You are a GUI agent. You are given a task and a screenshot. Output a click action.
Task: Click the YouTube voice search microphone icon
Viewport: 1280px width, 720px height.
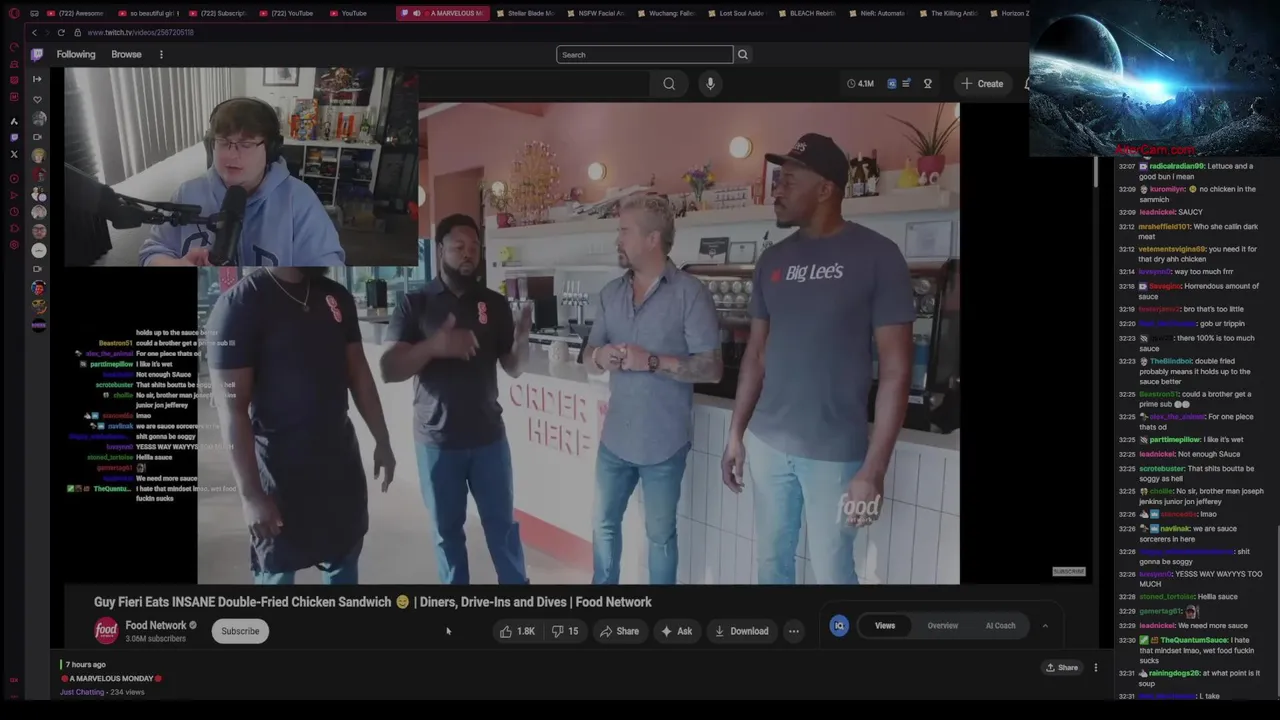(710, 84)
